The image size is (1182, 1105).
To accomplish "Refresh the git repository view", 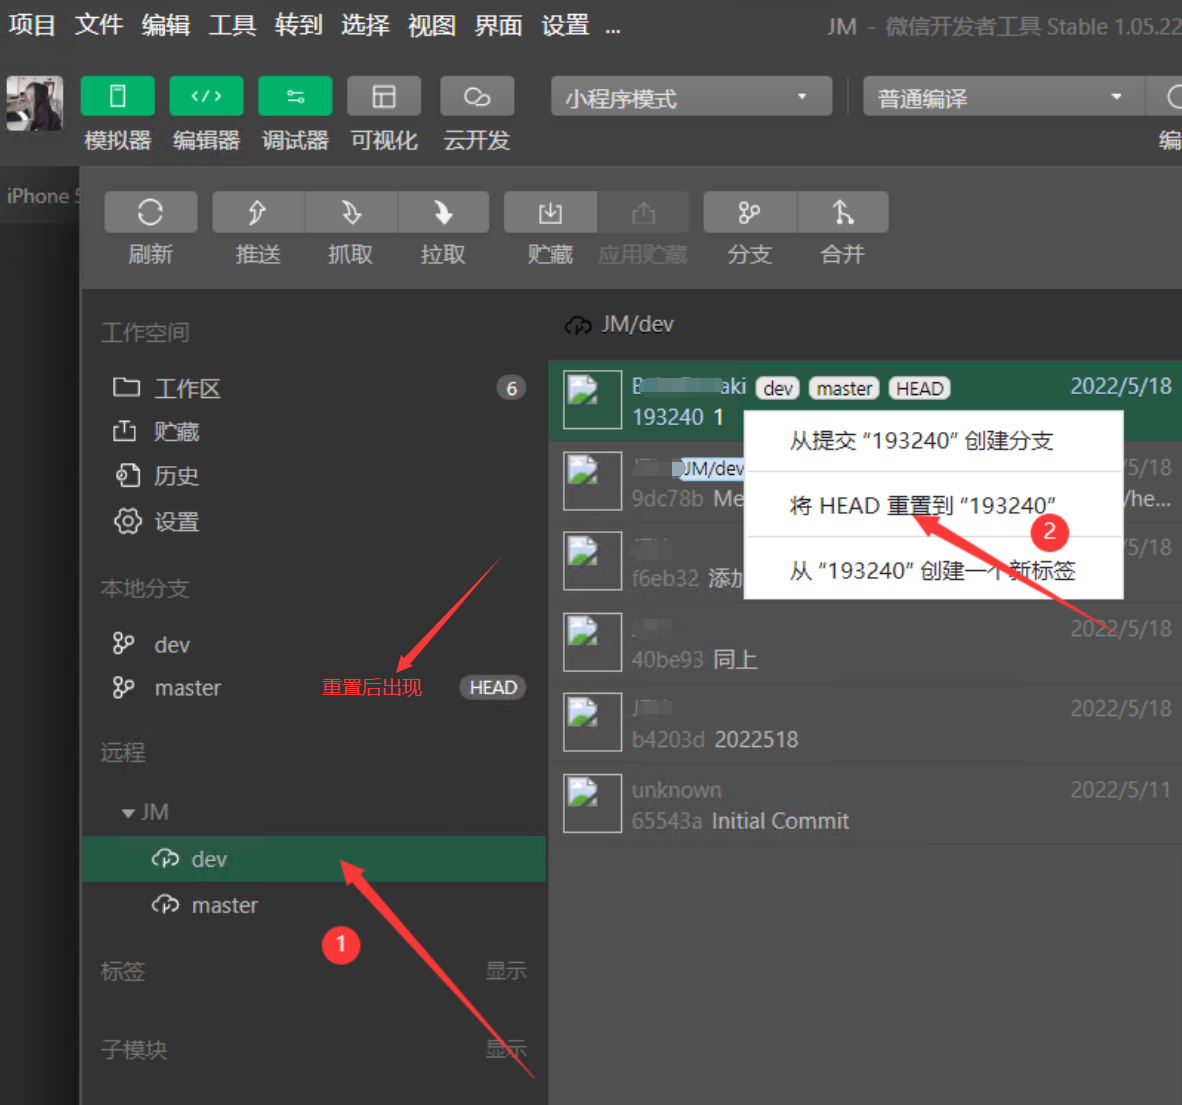I will pos(151,213).
